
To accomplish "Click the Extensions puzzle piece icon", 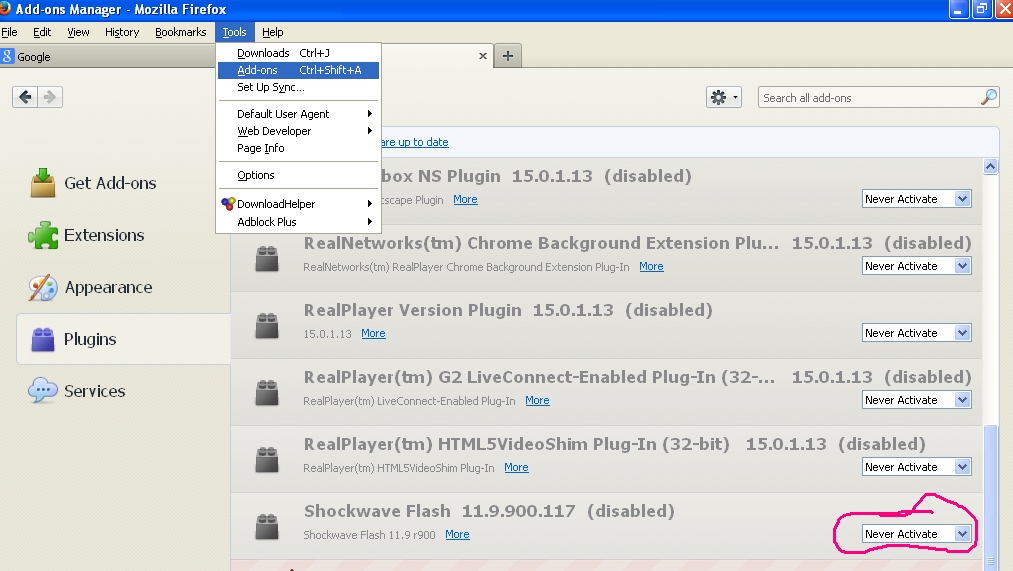I will 43,235.
